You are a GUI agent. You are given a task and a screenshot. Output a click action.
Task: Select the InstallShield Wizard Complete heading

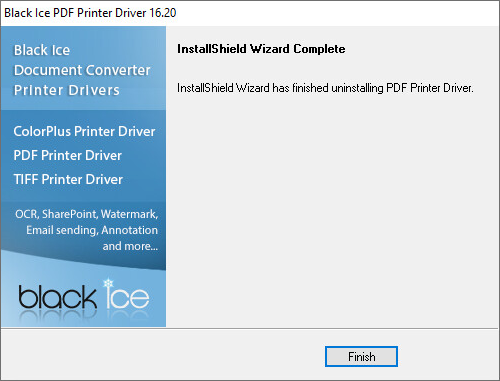pyautogui.click(x=261, y=49)
